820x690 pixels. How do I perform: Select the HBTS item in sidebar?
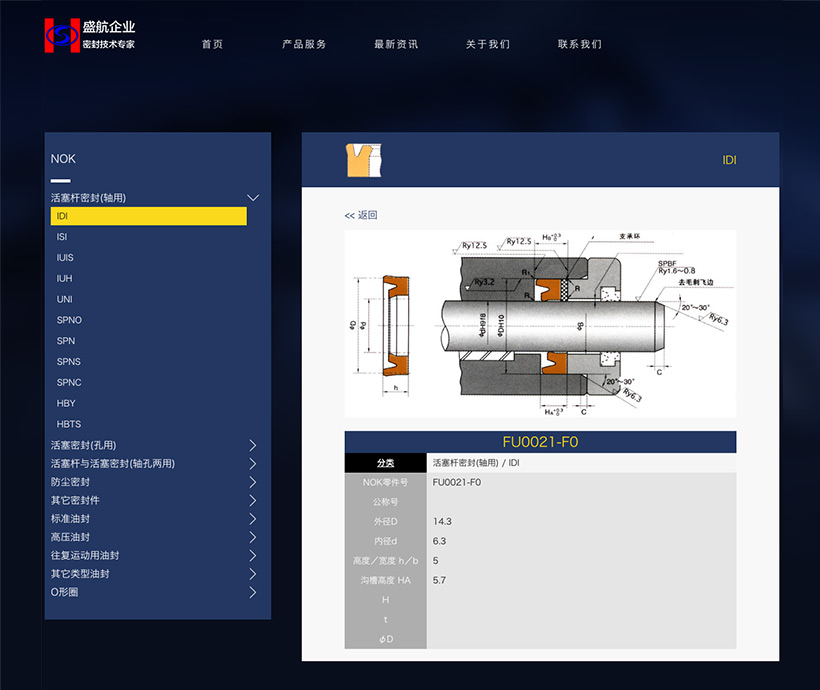tap(69, 424)
